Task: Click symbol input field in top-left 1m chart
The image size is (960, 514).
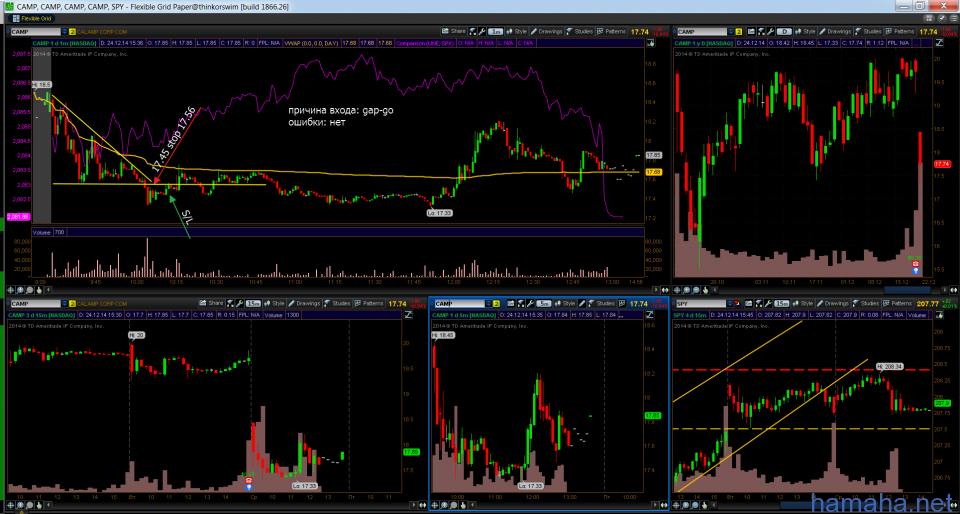Action: pyautogui.click(x=36, y=31)
